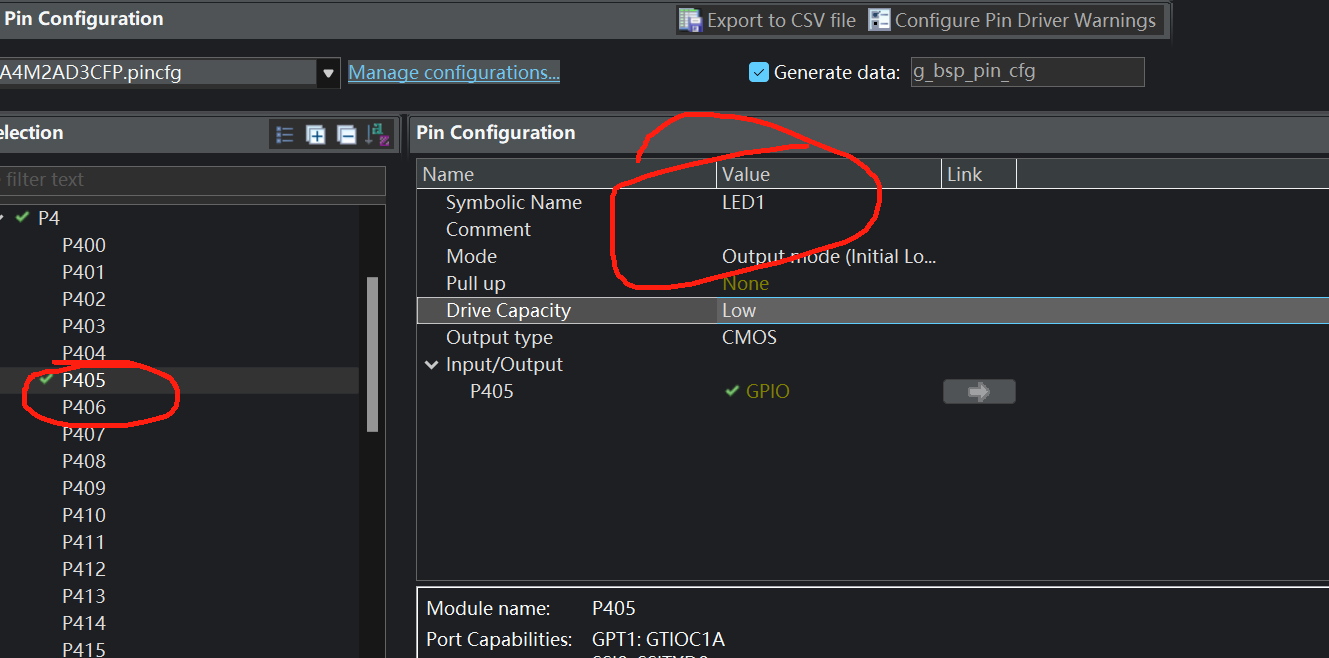
Task: Click the Export to CSV file button
Action: (767, 20)
